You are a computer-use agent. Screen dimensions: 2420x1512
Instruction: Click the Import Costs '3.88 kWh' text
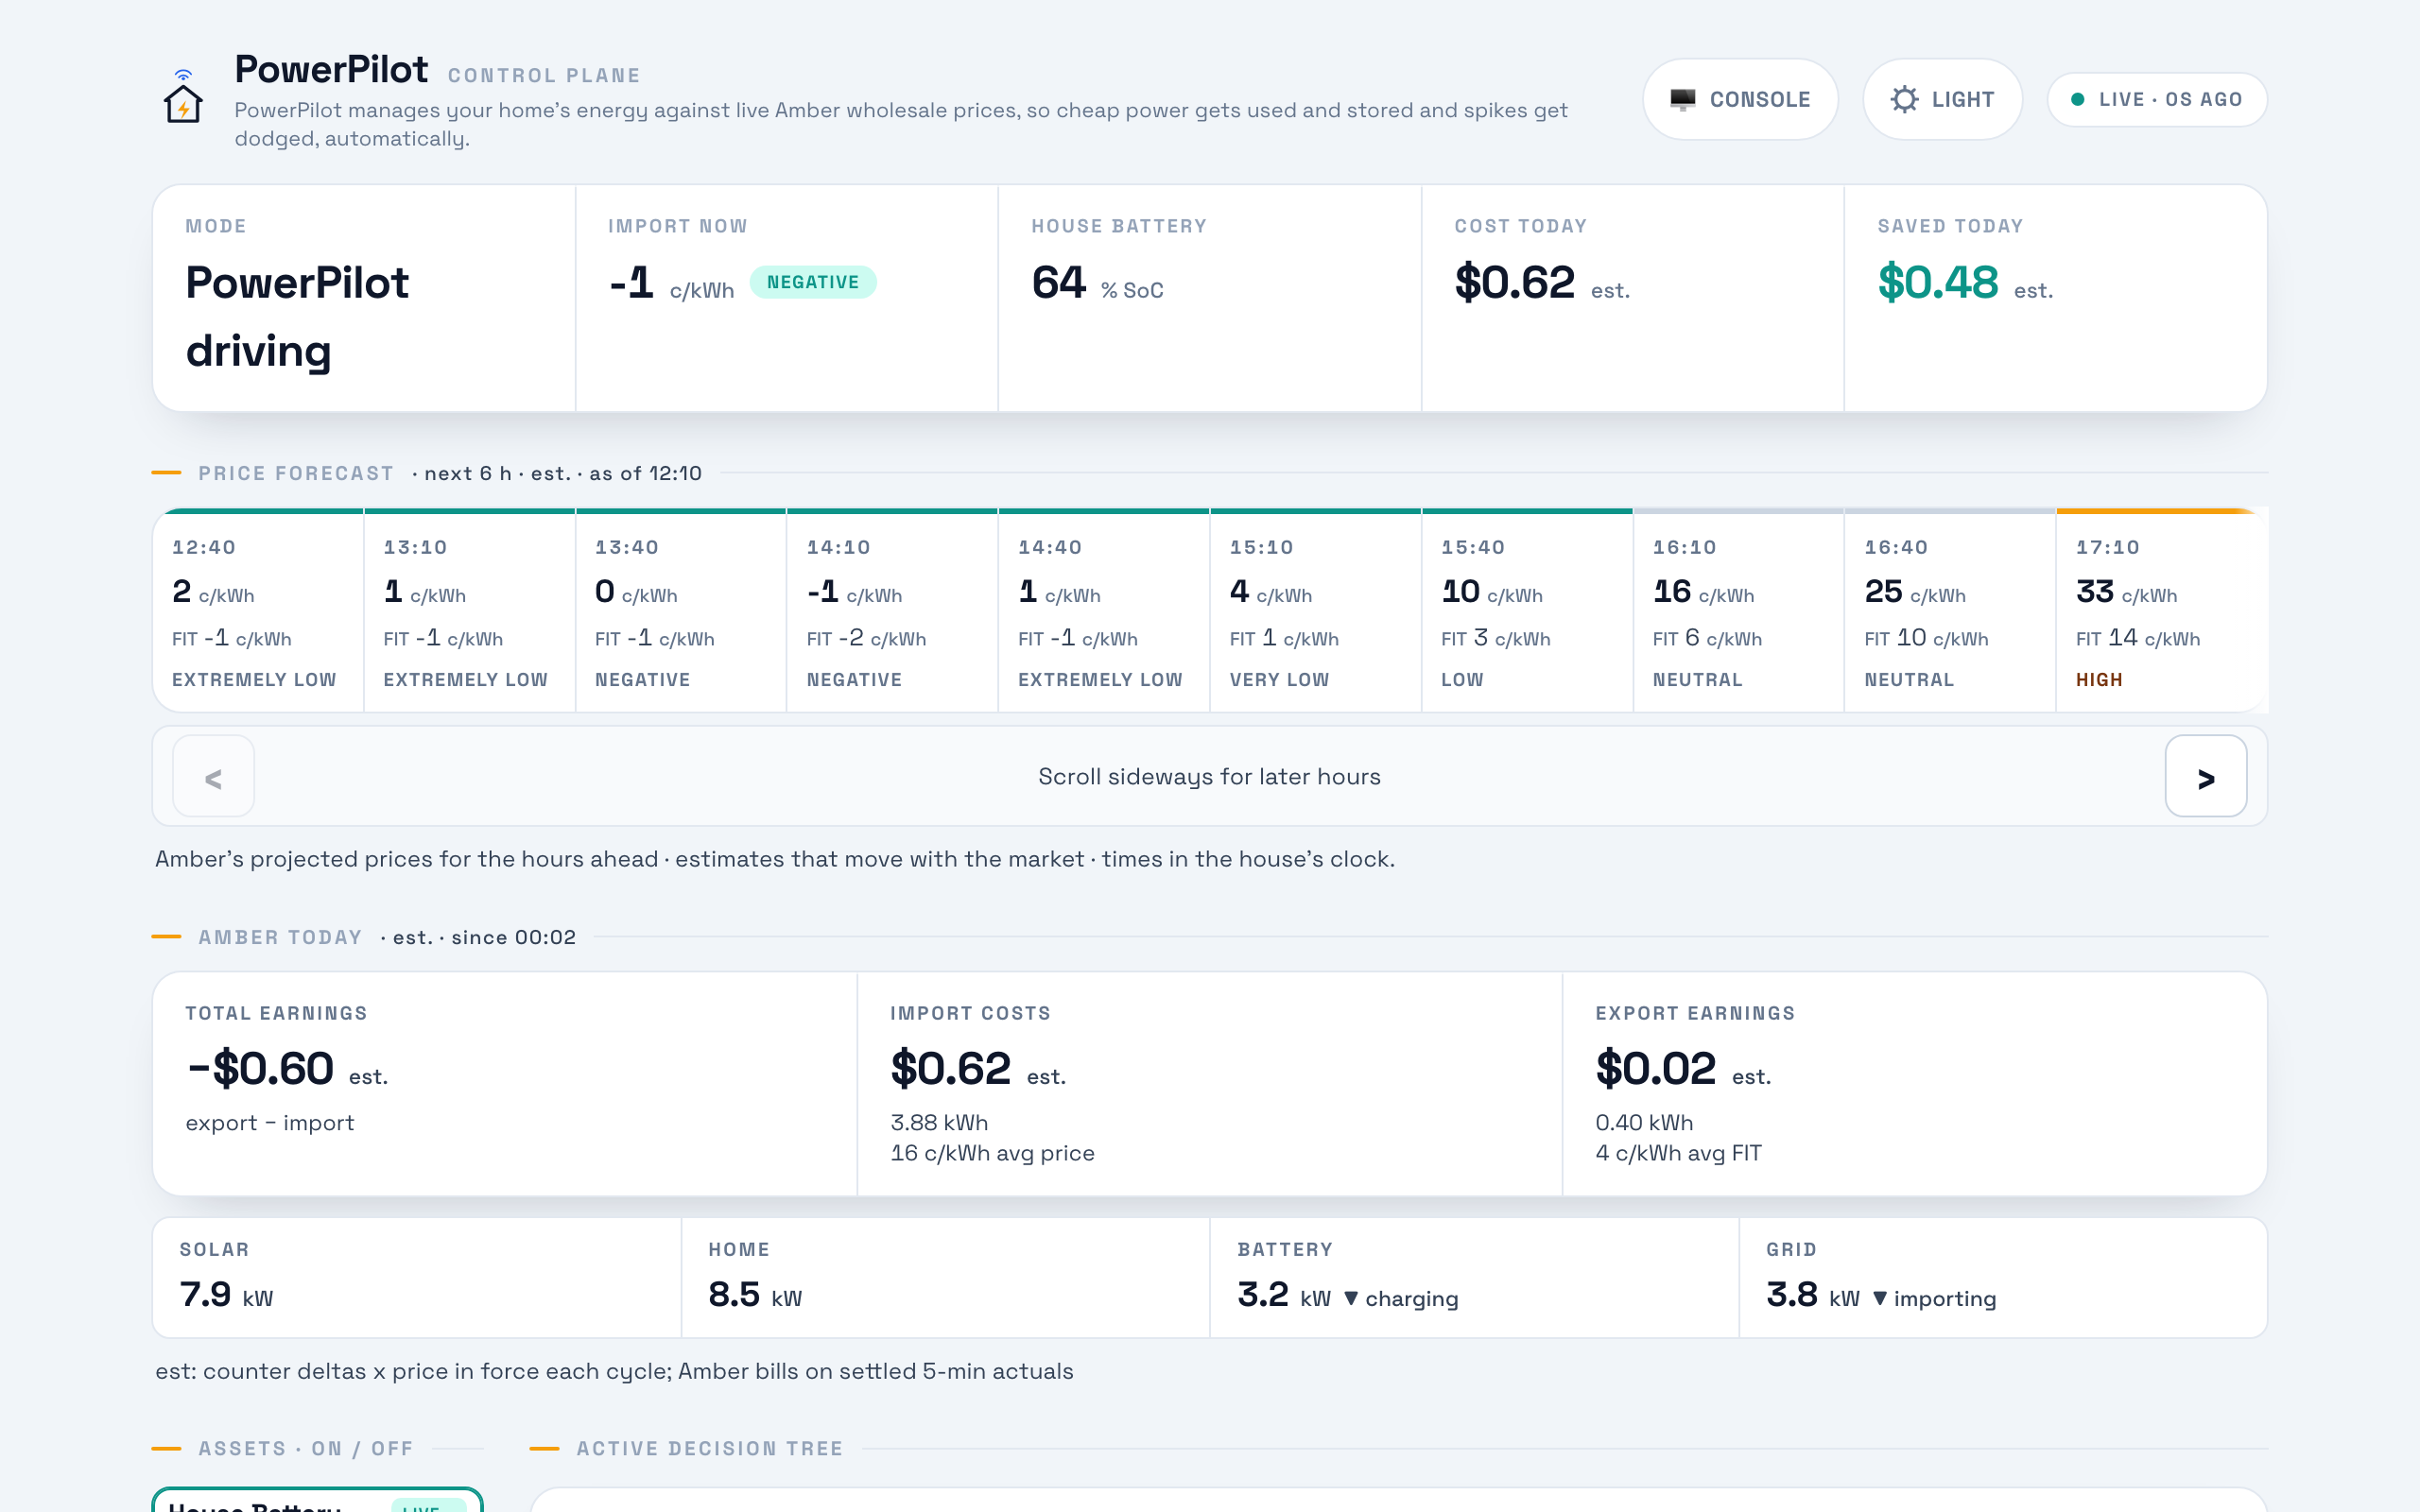(939, 1123)
